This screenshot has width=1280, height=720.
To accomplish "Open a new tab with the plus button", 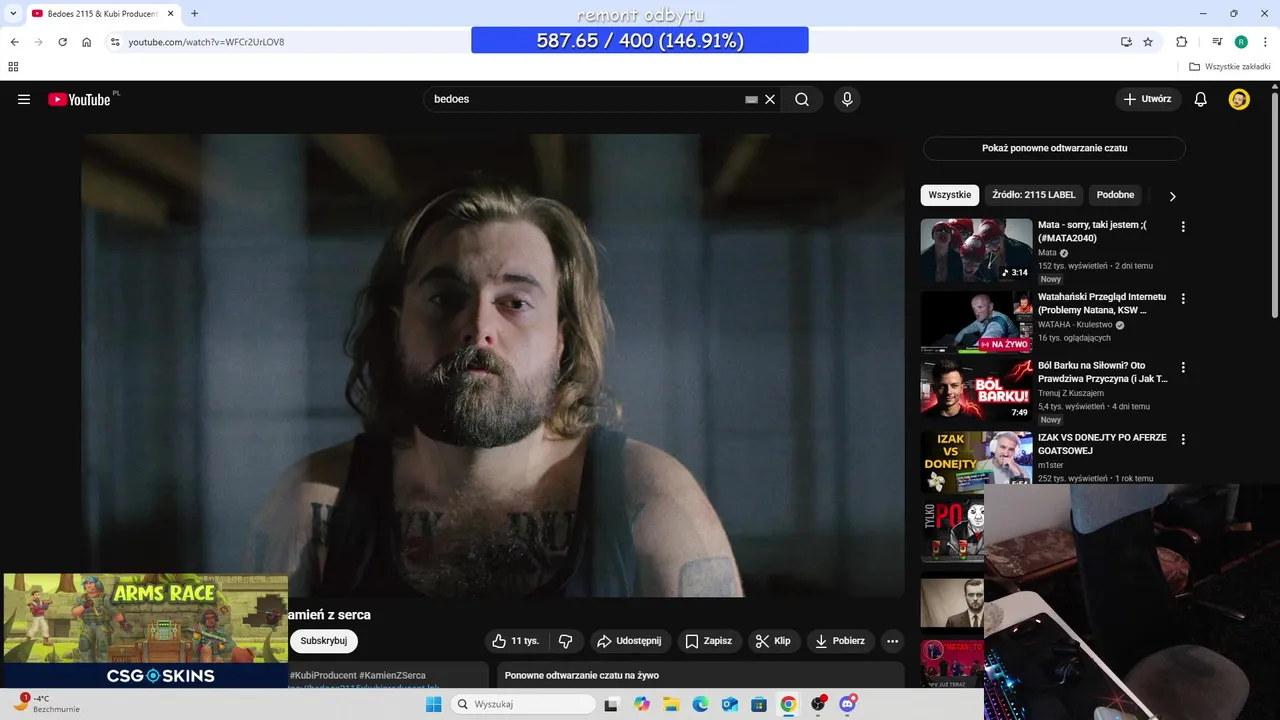I will tap(194, 13).
